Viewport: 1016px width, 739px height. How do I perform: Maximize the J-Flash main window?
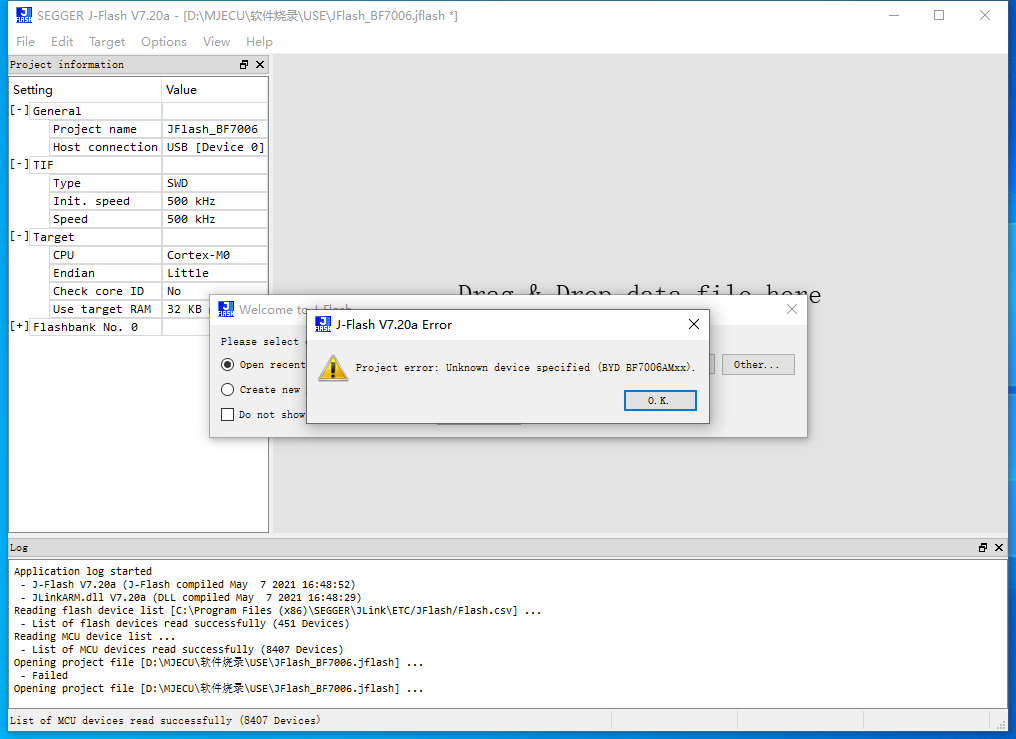point(939,15)
